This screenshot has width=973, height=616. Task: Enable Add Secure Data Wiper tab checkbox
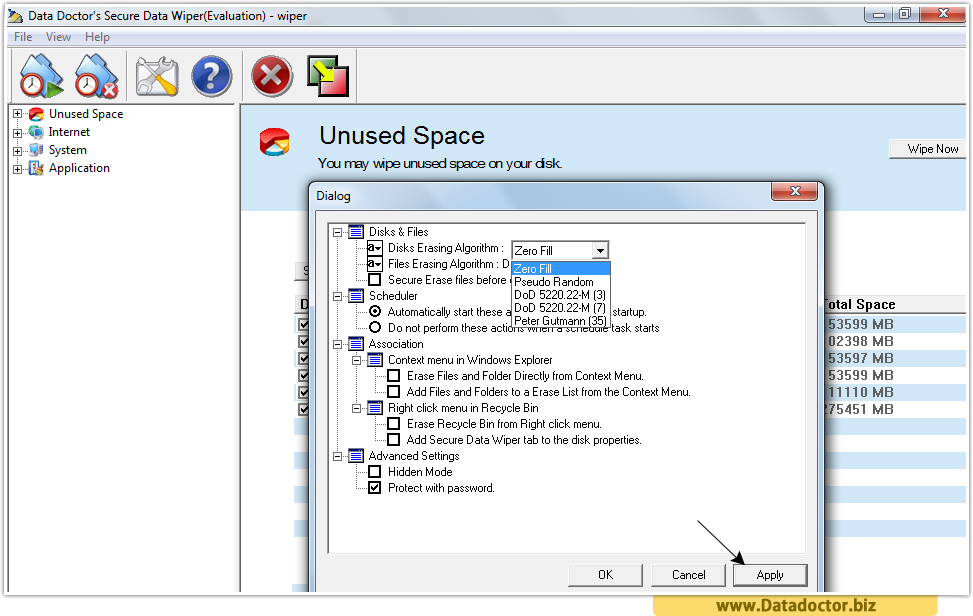(x=393, y=440)
